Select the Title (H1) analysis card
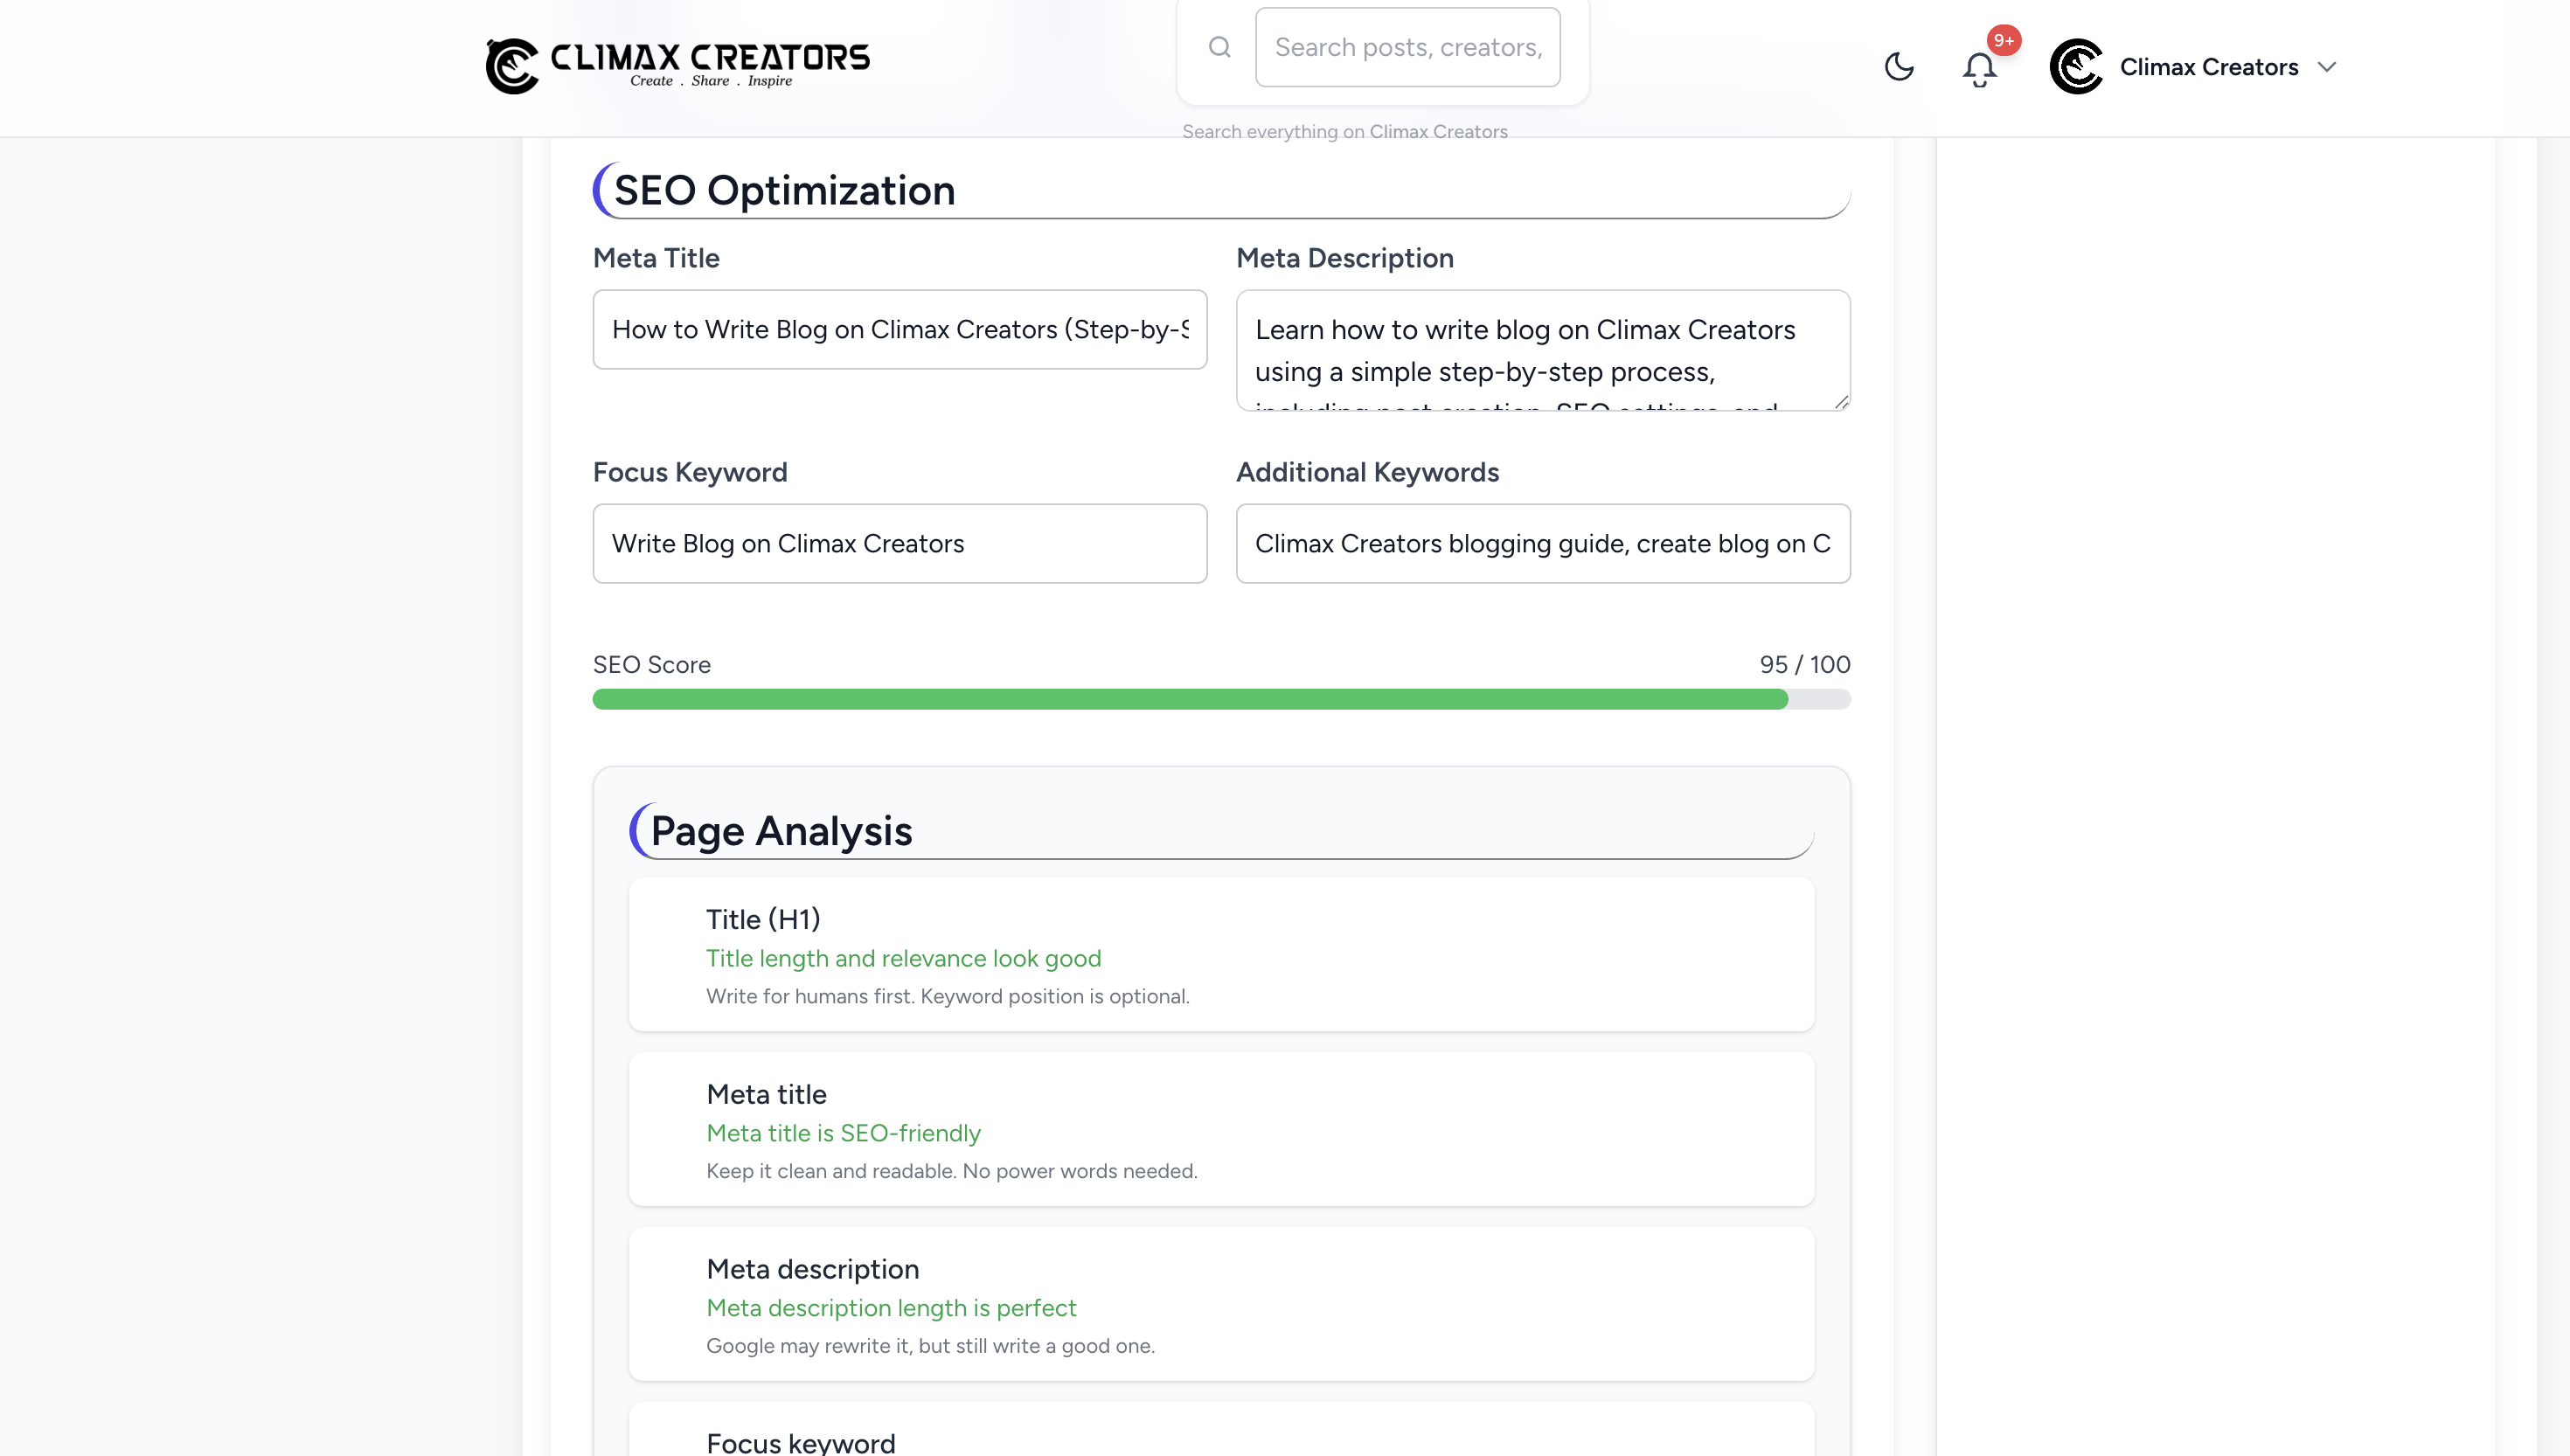 (x=1221, y=954)
